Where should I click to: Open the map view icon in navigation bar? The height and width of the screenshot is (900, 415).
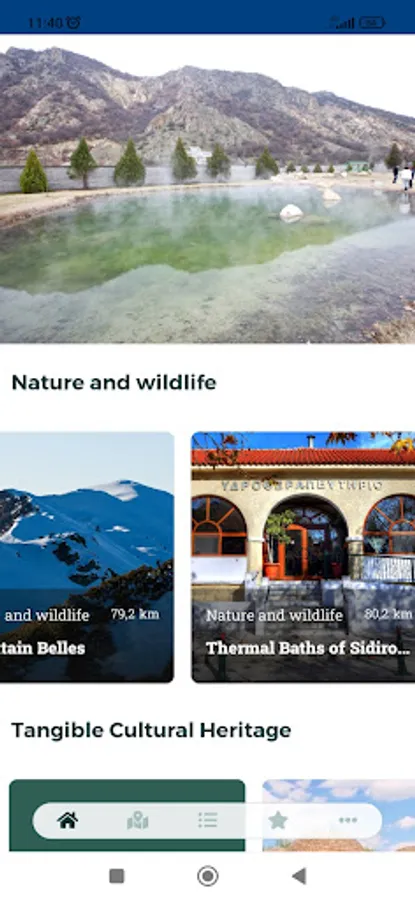(138, 820)
